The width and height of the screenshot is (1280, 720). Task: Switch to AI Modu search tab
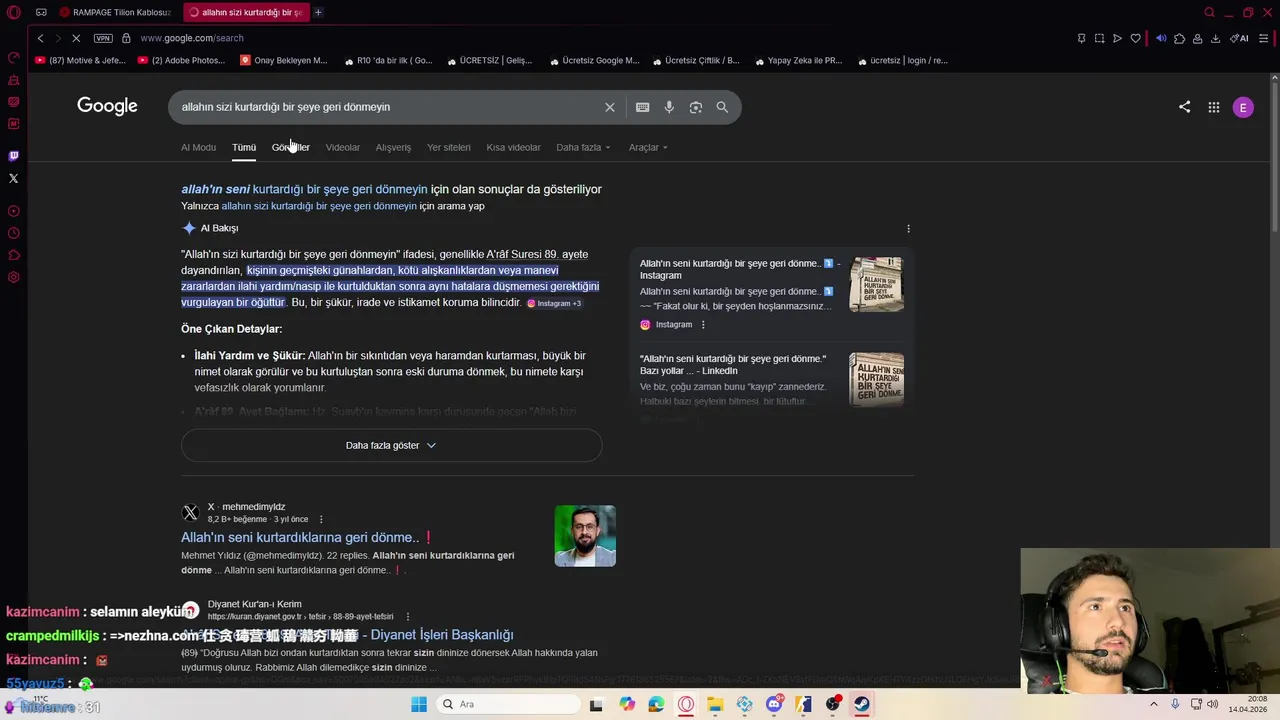click(198, 147)
